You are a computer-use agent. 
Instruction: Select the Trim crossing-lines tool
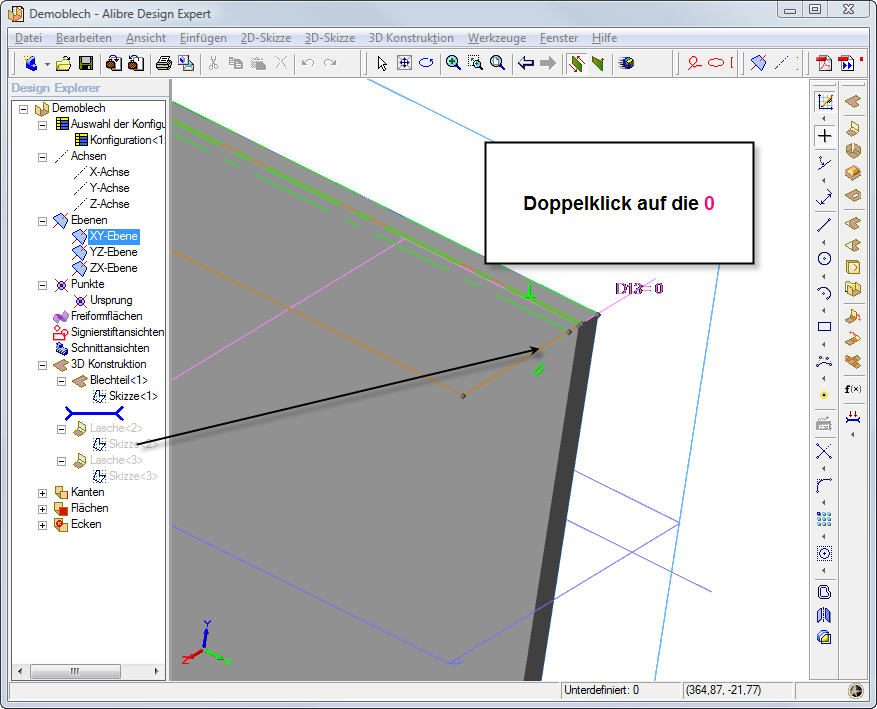[824, 451]
